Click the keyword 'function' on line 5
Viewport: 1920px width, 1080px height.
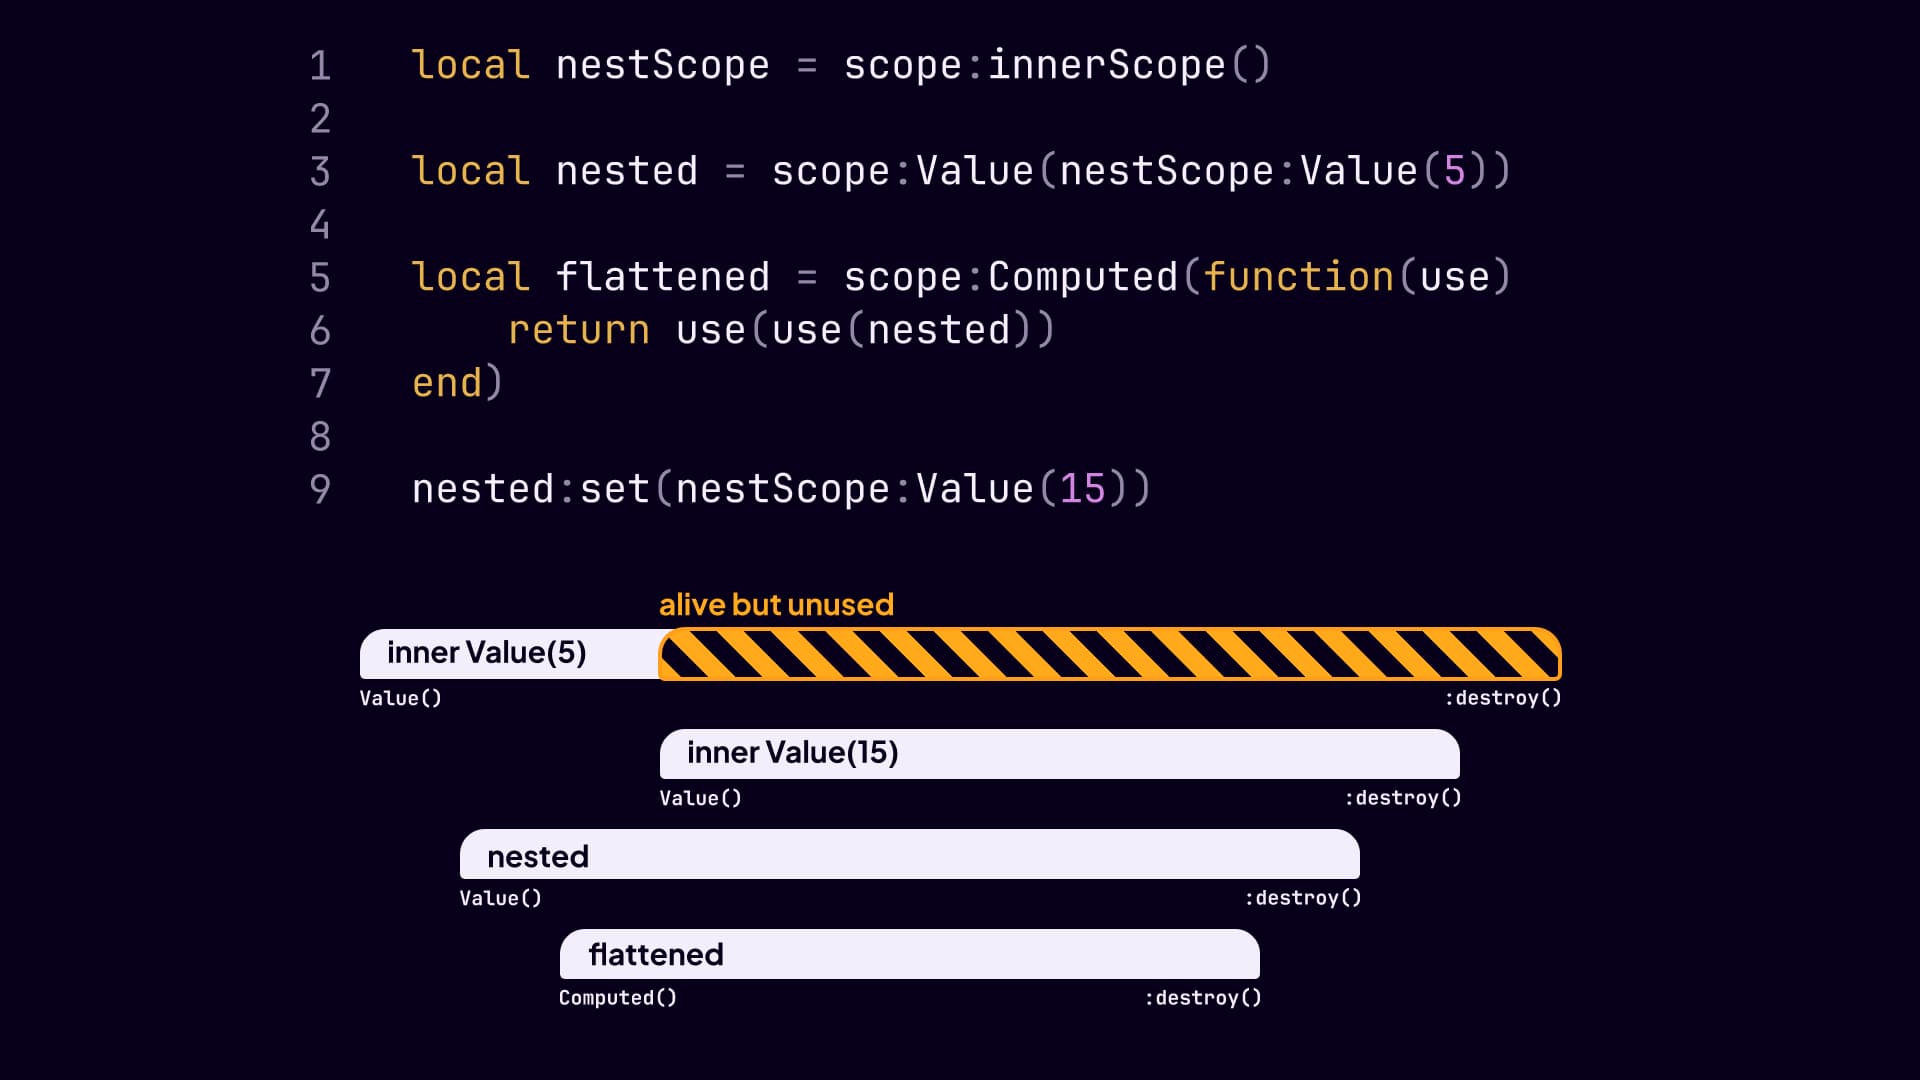pos(1297,277)
